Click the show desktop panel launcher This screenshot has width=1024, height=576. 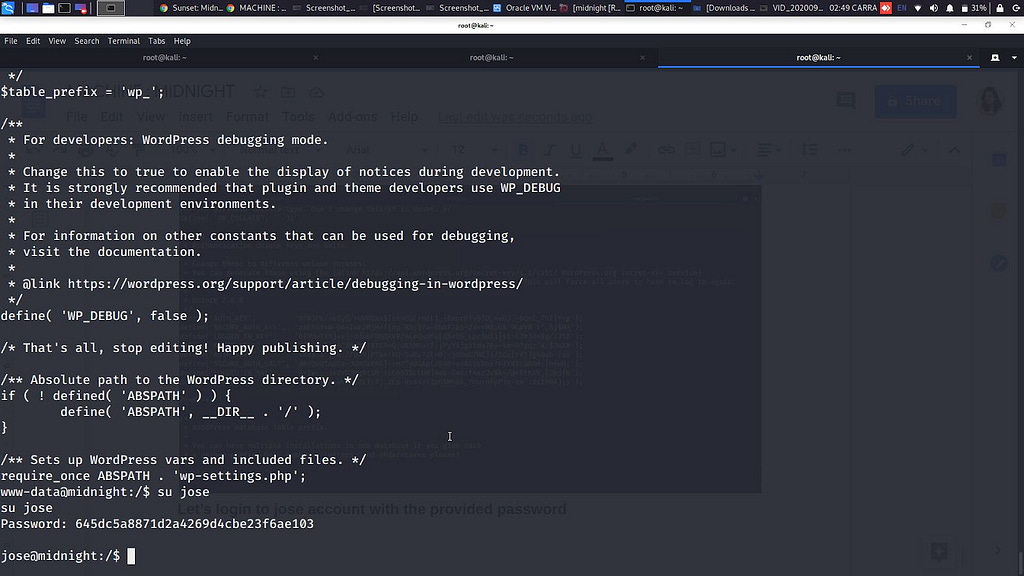32,8
